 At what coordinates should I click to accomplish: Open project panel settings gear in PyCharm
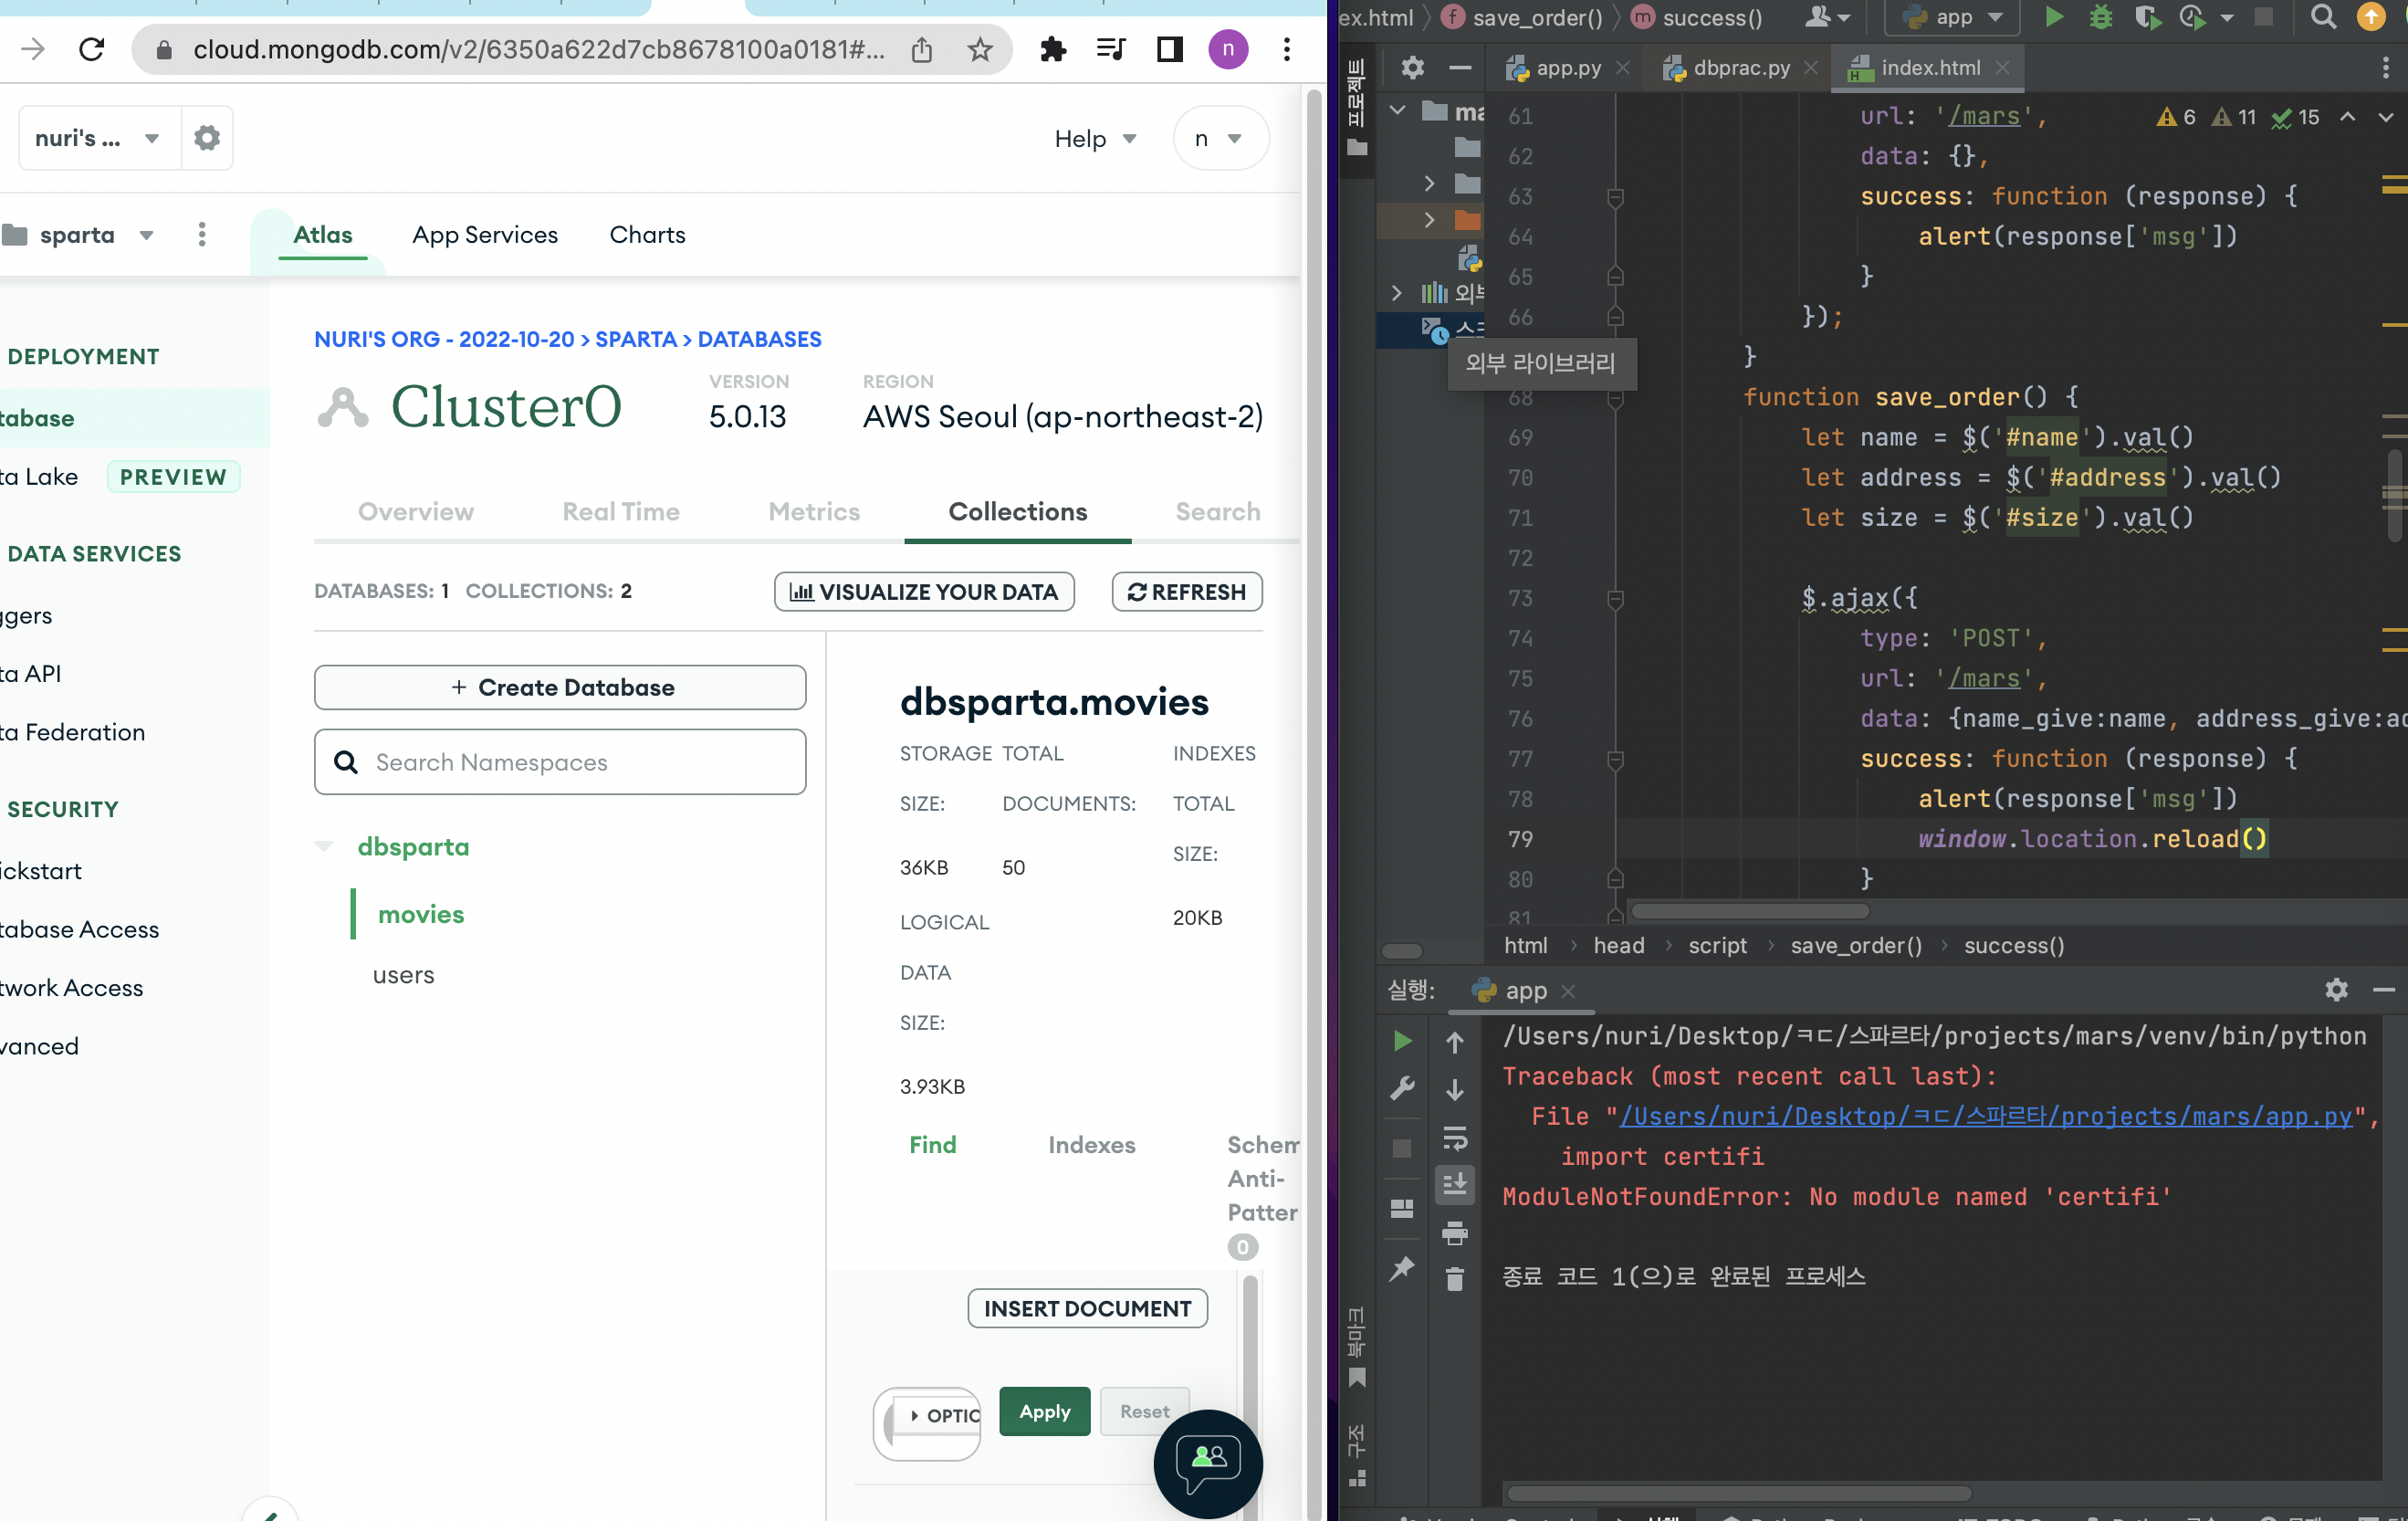(x=1412, y=68)
